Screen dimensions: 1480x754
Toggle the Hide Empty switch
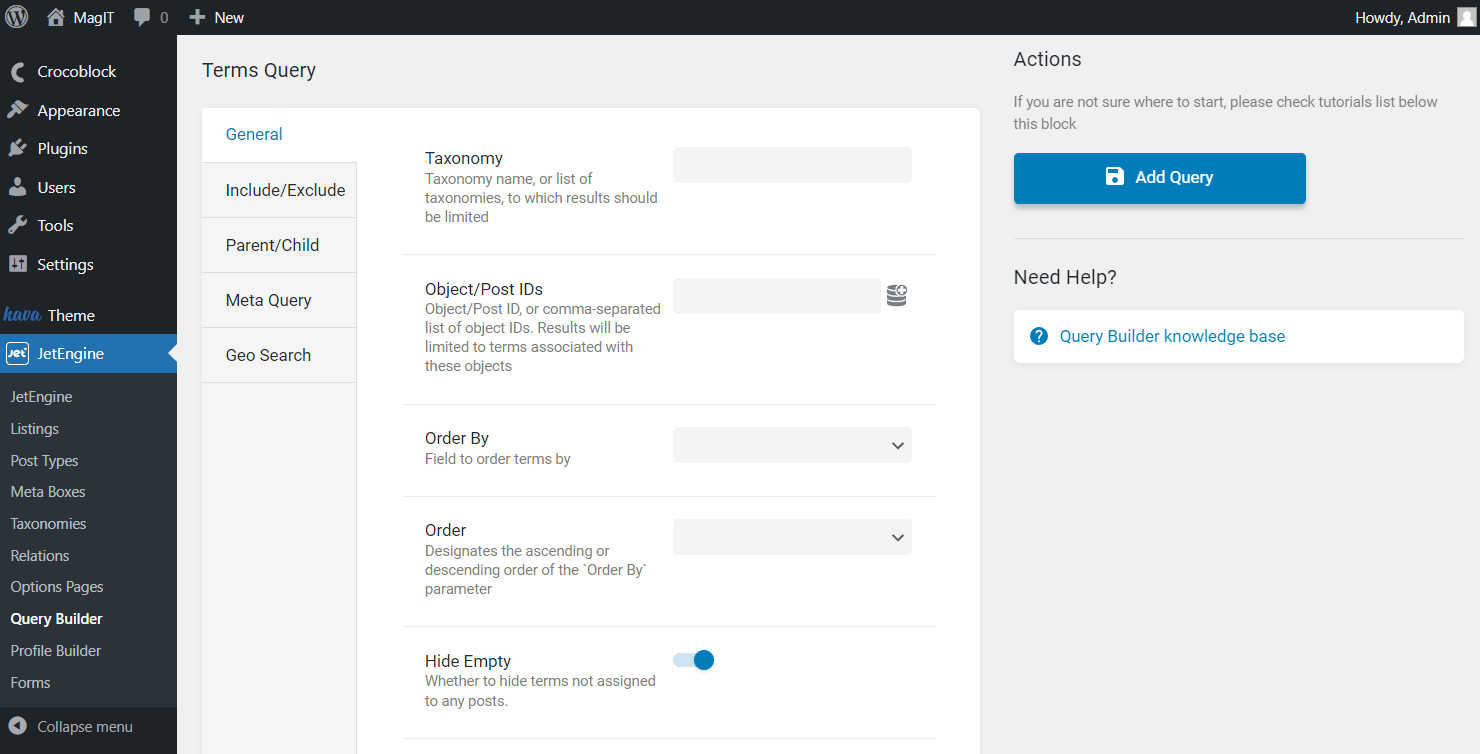[694, 660]
